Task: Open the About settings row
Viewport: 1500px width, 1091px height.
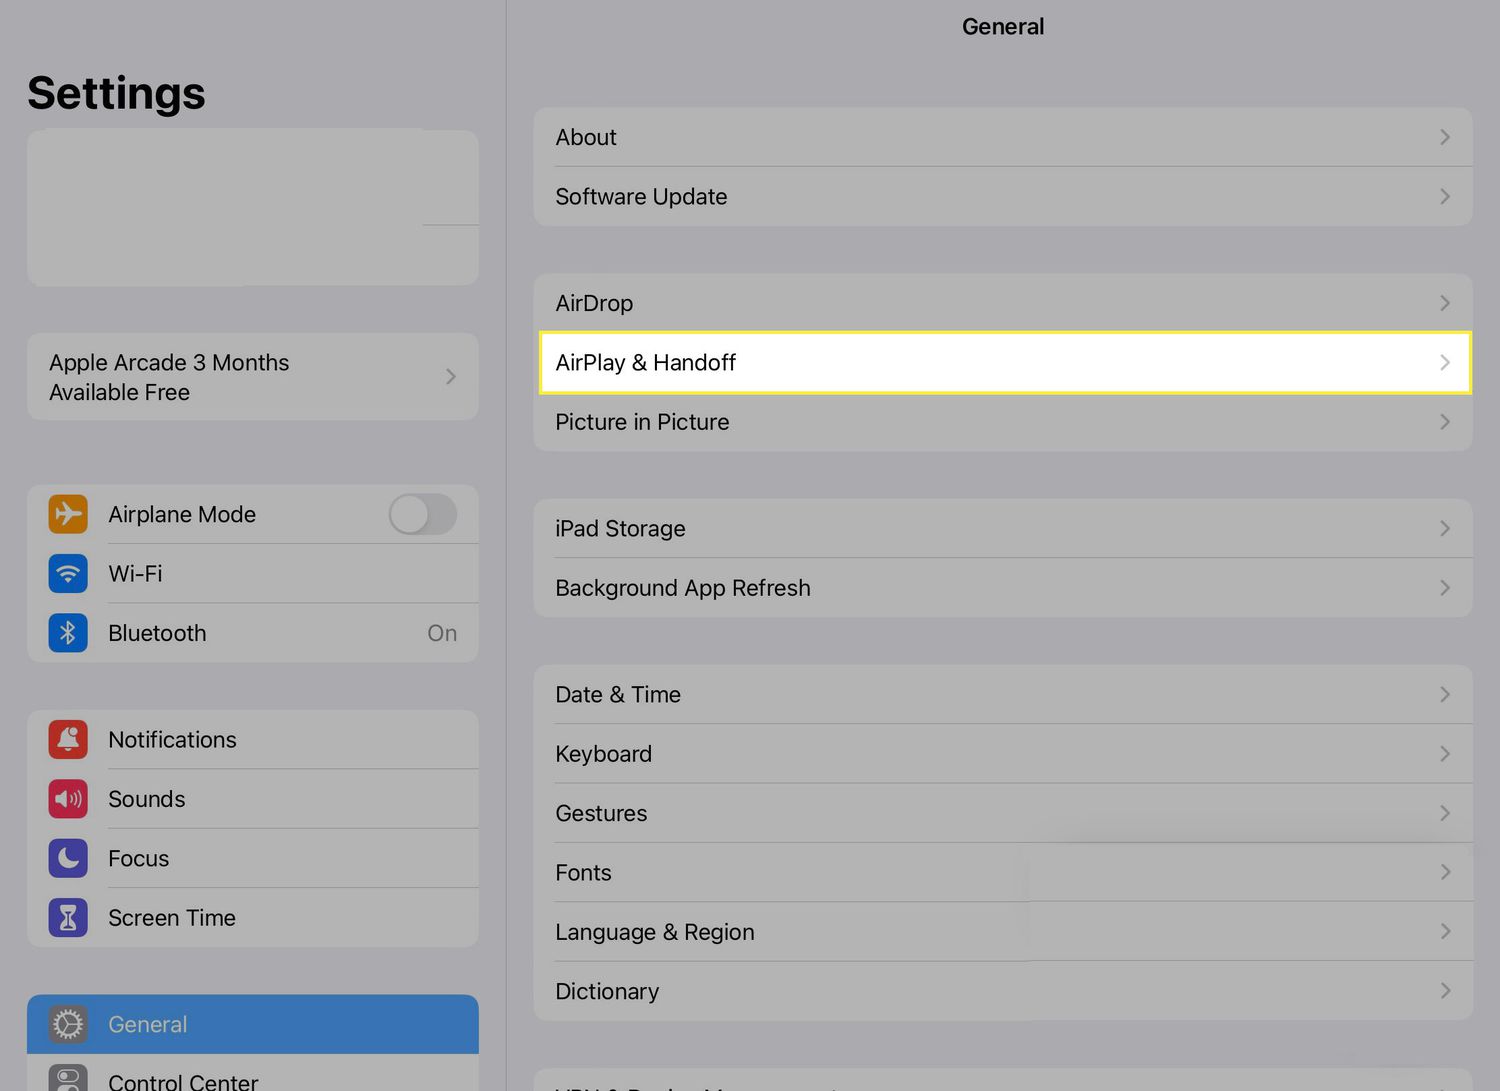Action: click(1002, 137)
